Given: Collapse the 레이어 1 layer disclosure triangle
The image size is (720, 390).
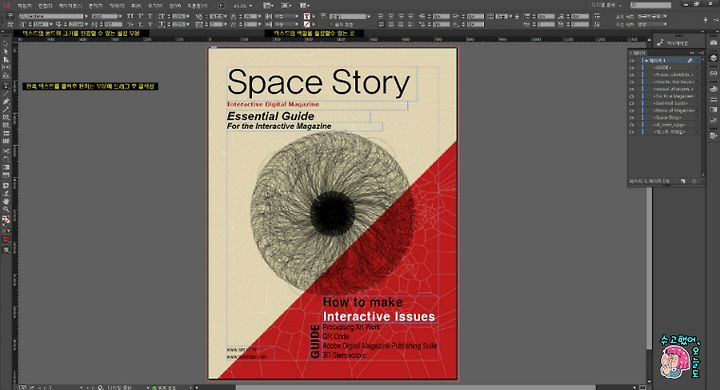Looking at the screenshot, I should click(x=647, y=61).
